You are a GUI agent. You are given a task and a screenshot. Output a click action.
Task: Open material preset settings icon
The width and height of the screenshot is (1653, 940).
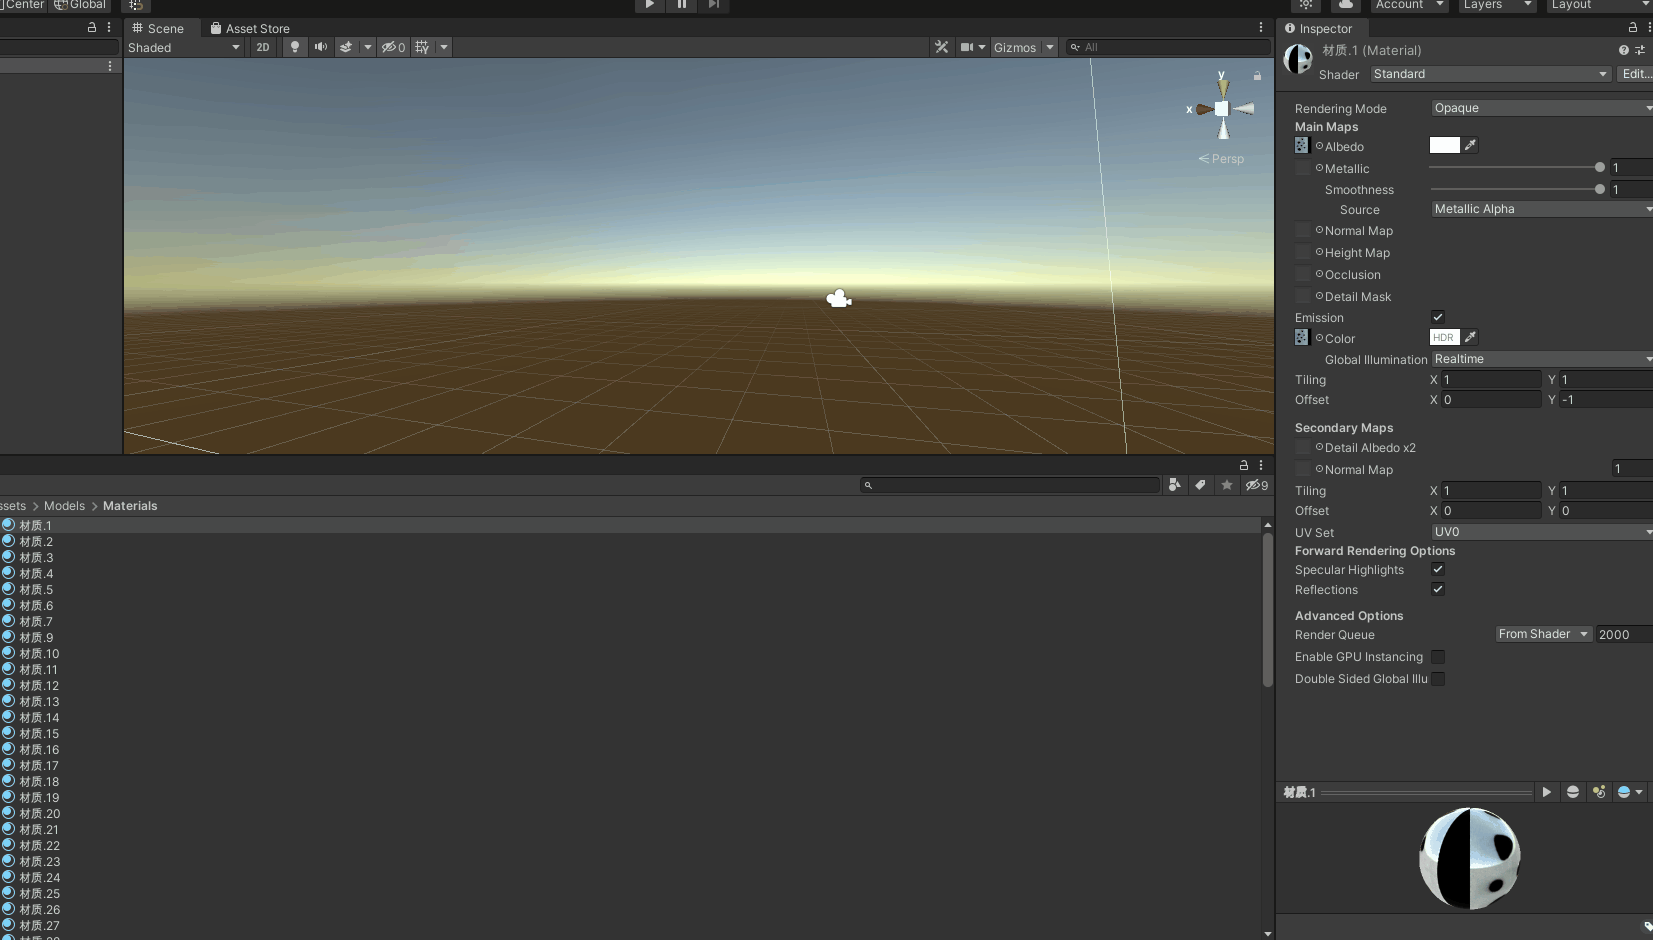point(1640,50)
